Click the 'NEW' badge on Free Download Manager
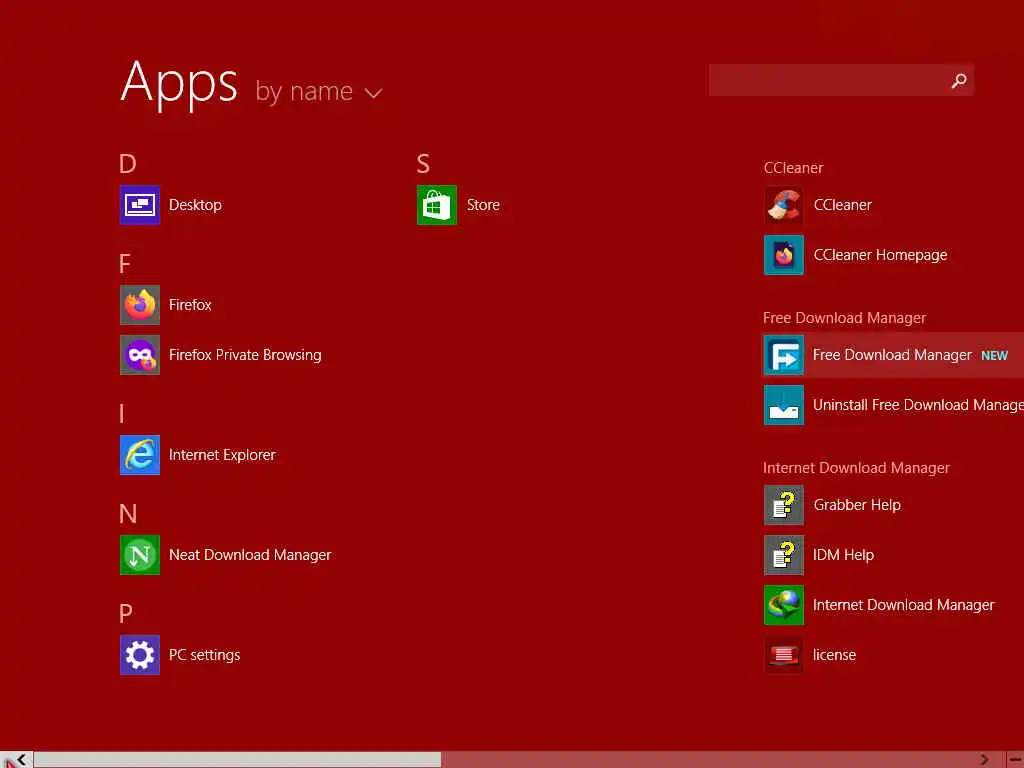This screenshot has height=768, width=1024. [x=995, y=356]
